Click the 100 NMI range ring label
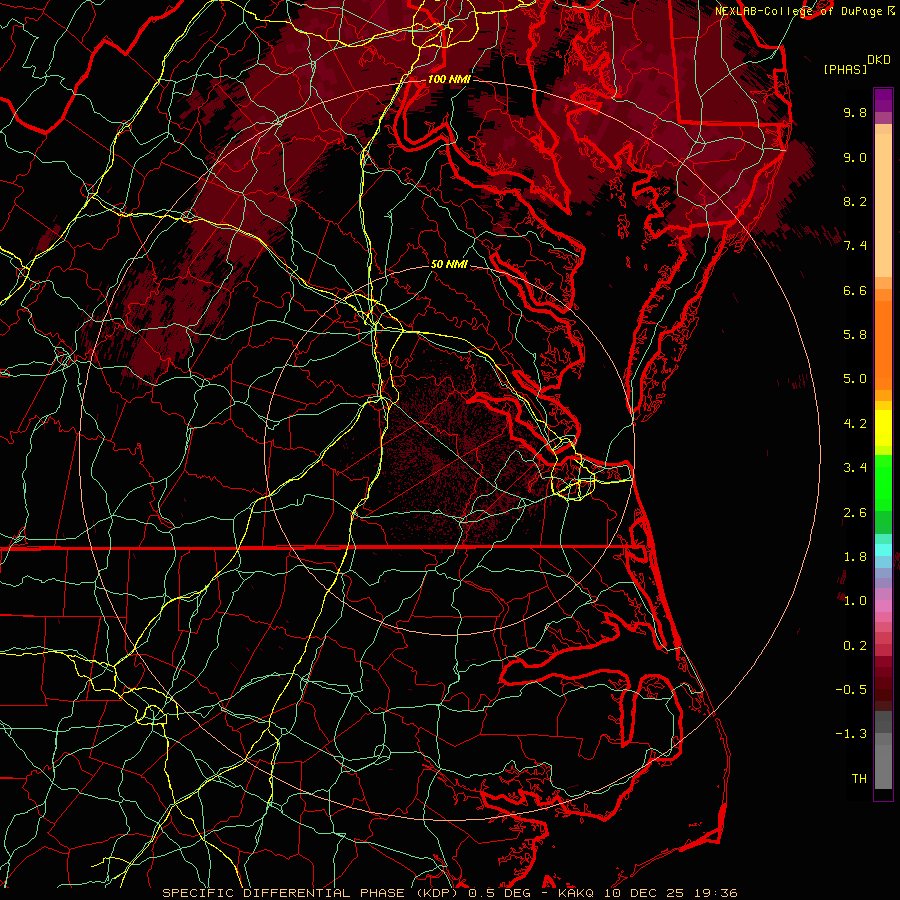 tap(449, 79)
